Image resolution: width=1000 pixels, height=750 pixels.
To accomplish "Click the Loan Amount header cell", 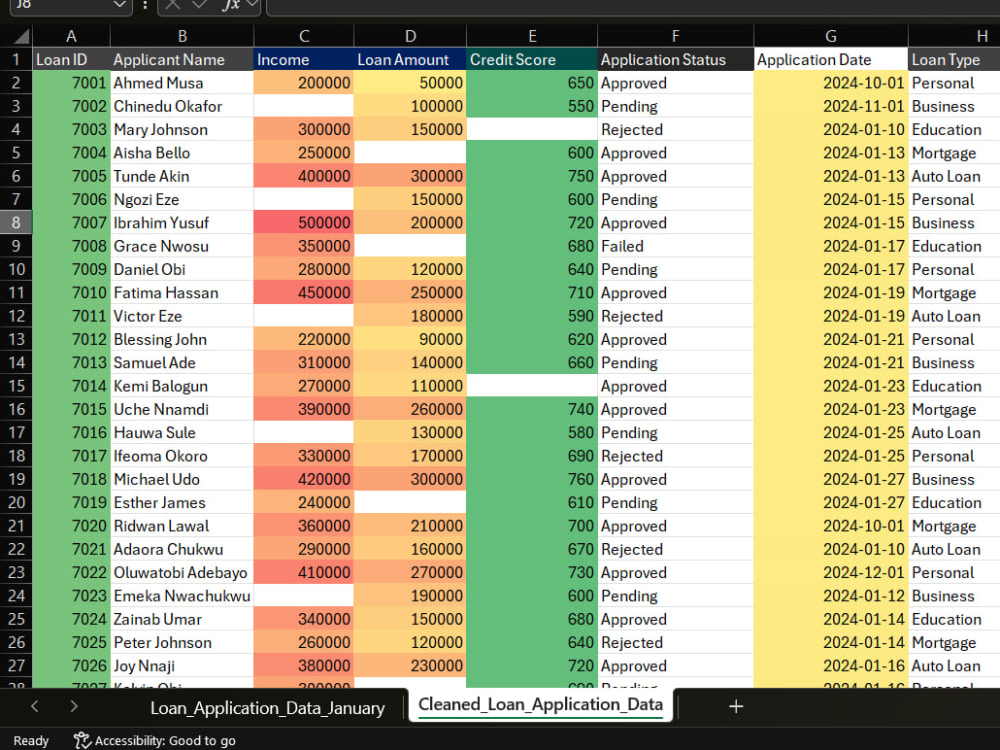I will click(x=410, y=60).
